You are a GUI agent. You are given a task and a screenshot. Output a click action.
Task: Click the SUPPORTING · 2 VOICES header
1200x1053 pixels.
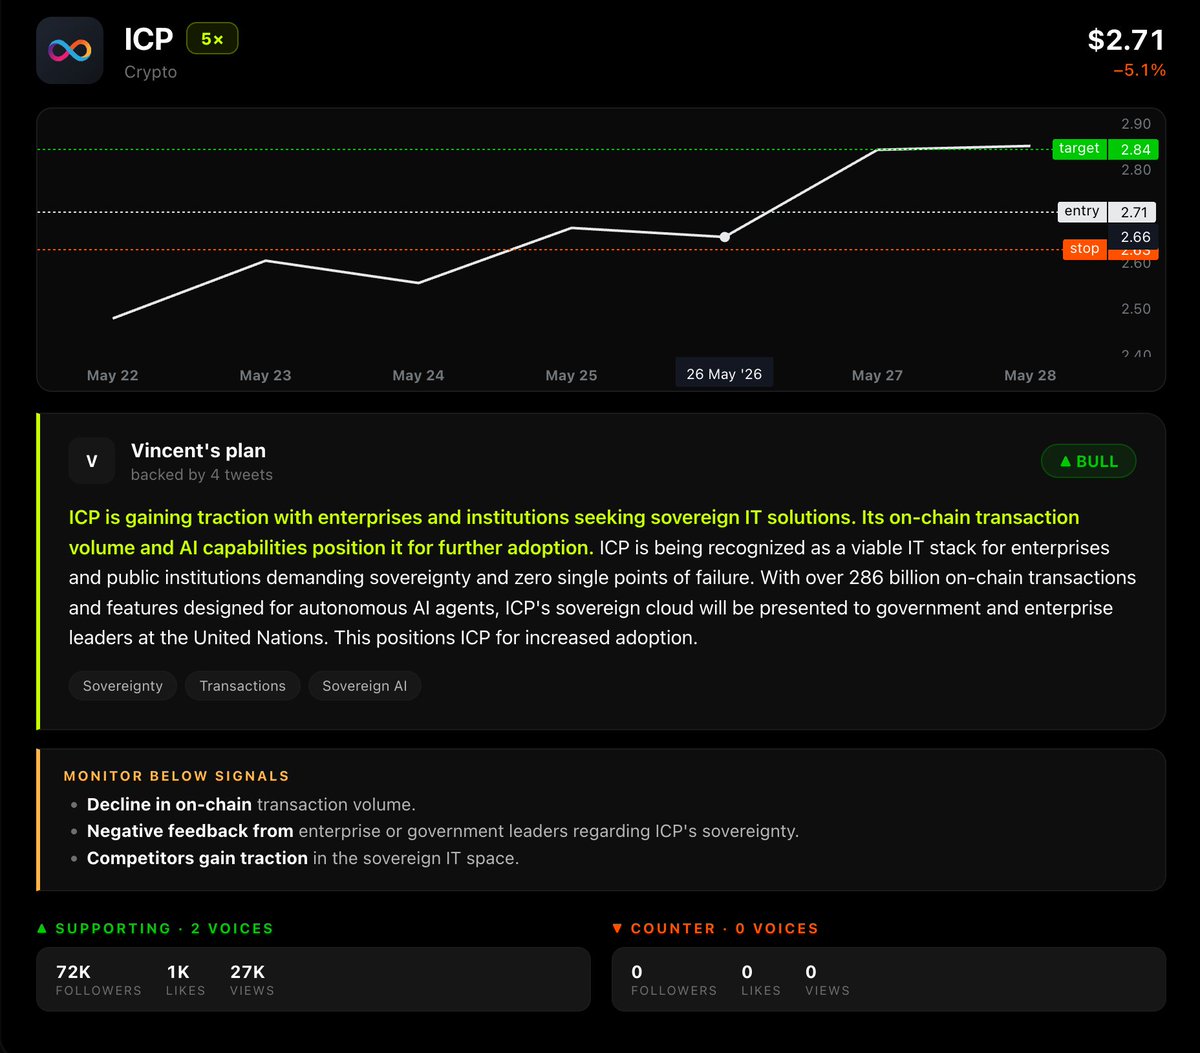(155, 928)
